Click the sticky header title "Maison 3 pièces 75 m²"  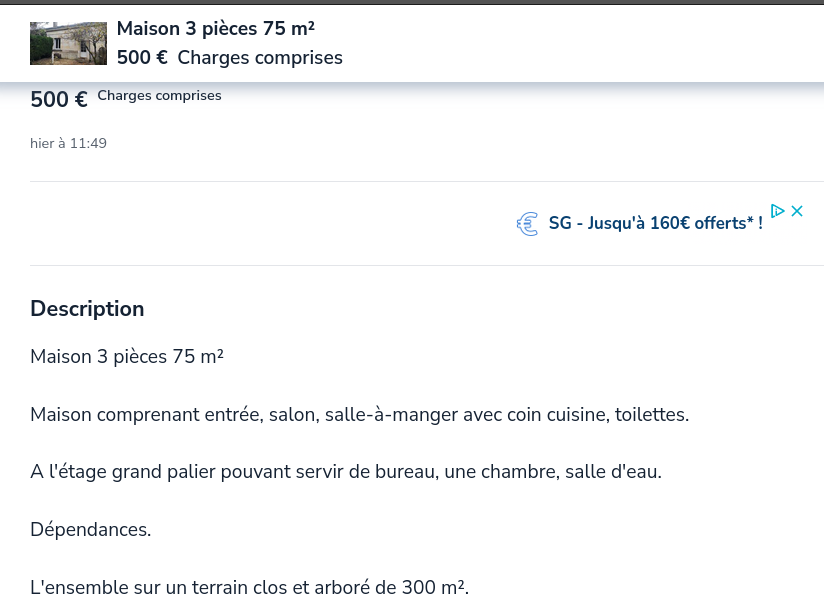[x=215, y=29]
